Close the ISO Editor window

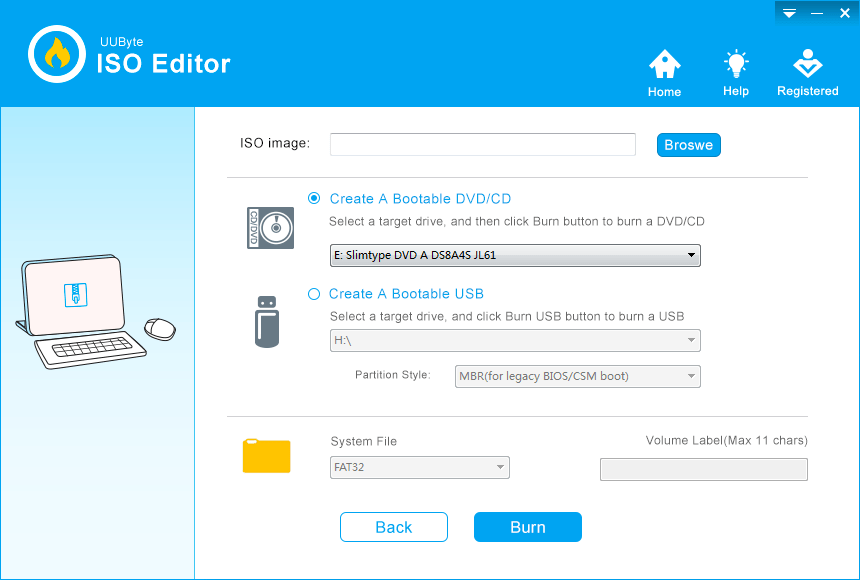(x=845, y=13)
